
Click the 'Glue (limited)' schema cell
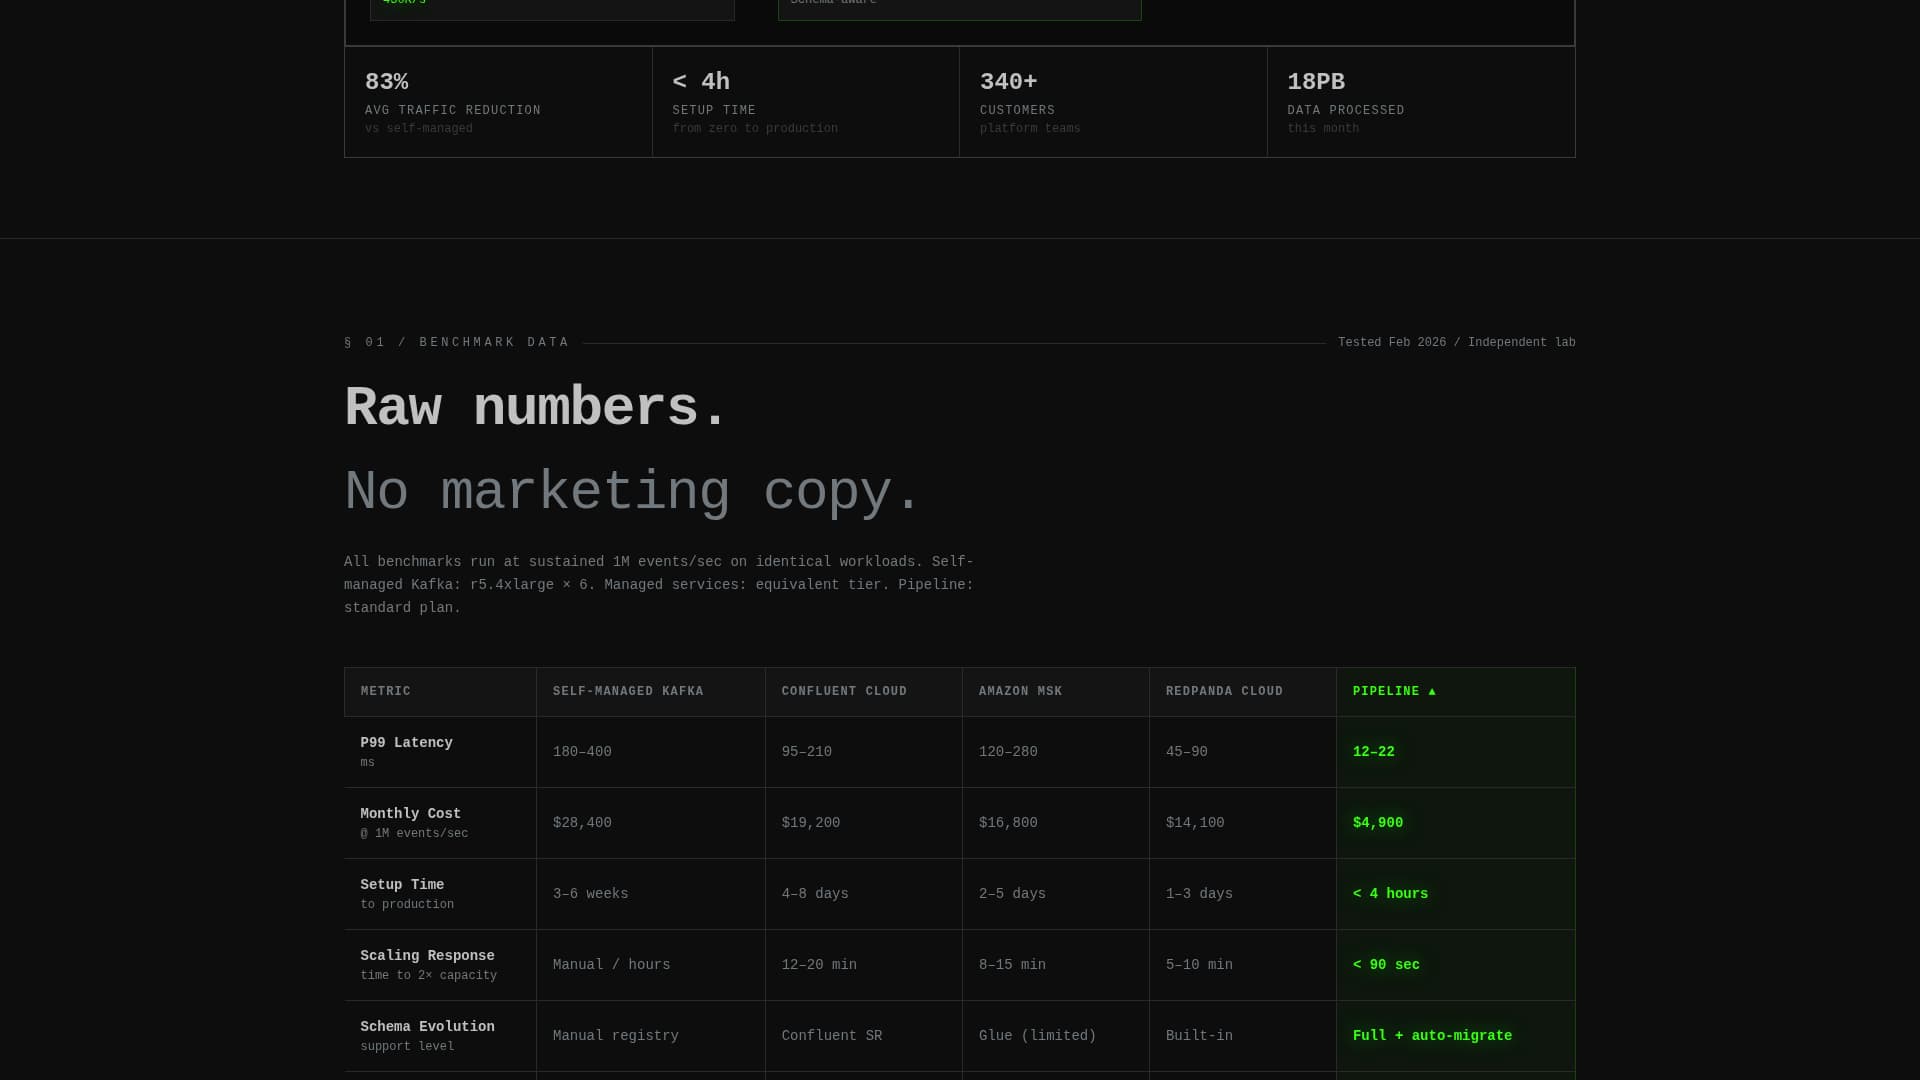click(1056, 1036)
